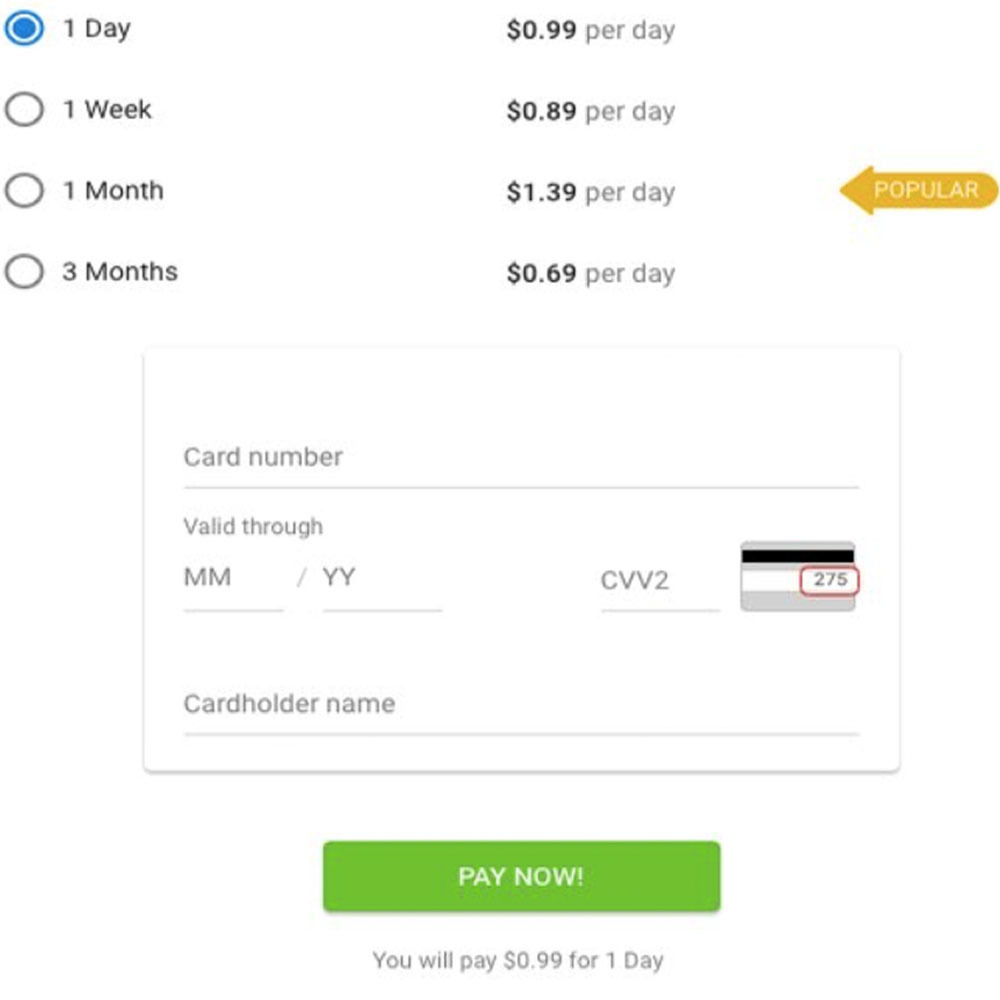This screenshot has width=1000, height=1000.
Task: Click the "Valid through" label
Action: pos(253,527)
